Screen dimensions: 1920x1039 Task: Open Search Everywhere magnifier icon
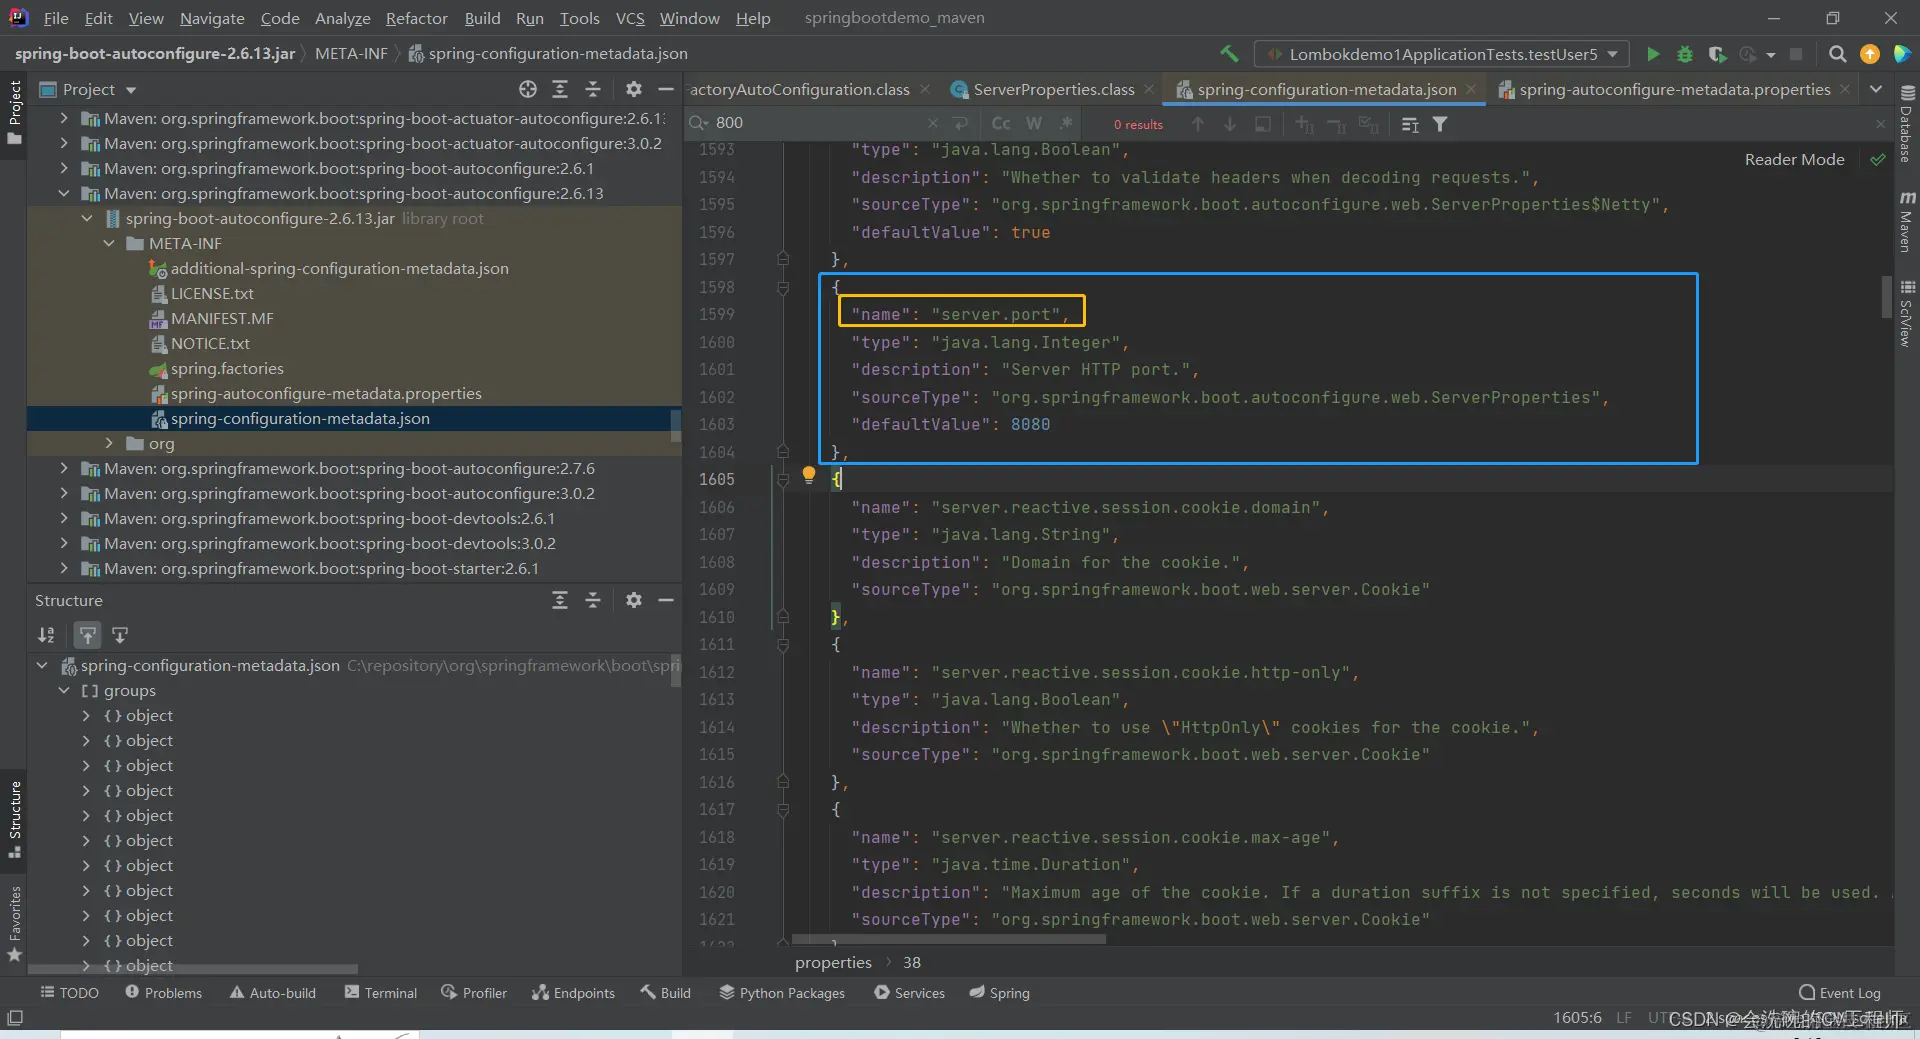(1837, 54)
